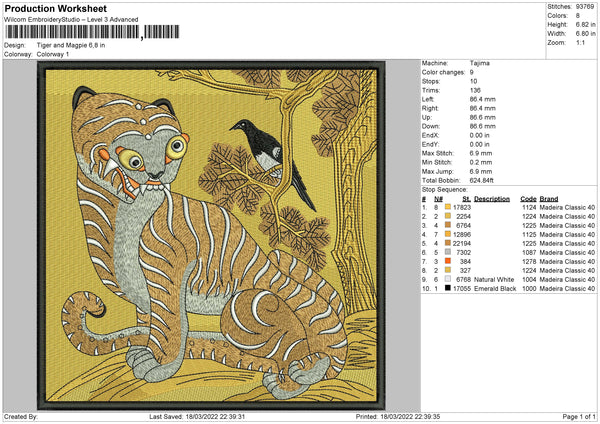This screenshot has width=600, height=424.
Task: Select the gray swatch beside 7302 stitches
Action: (x=447, y=252)
